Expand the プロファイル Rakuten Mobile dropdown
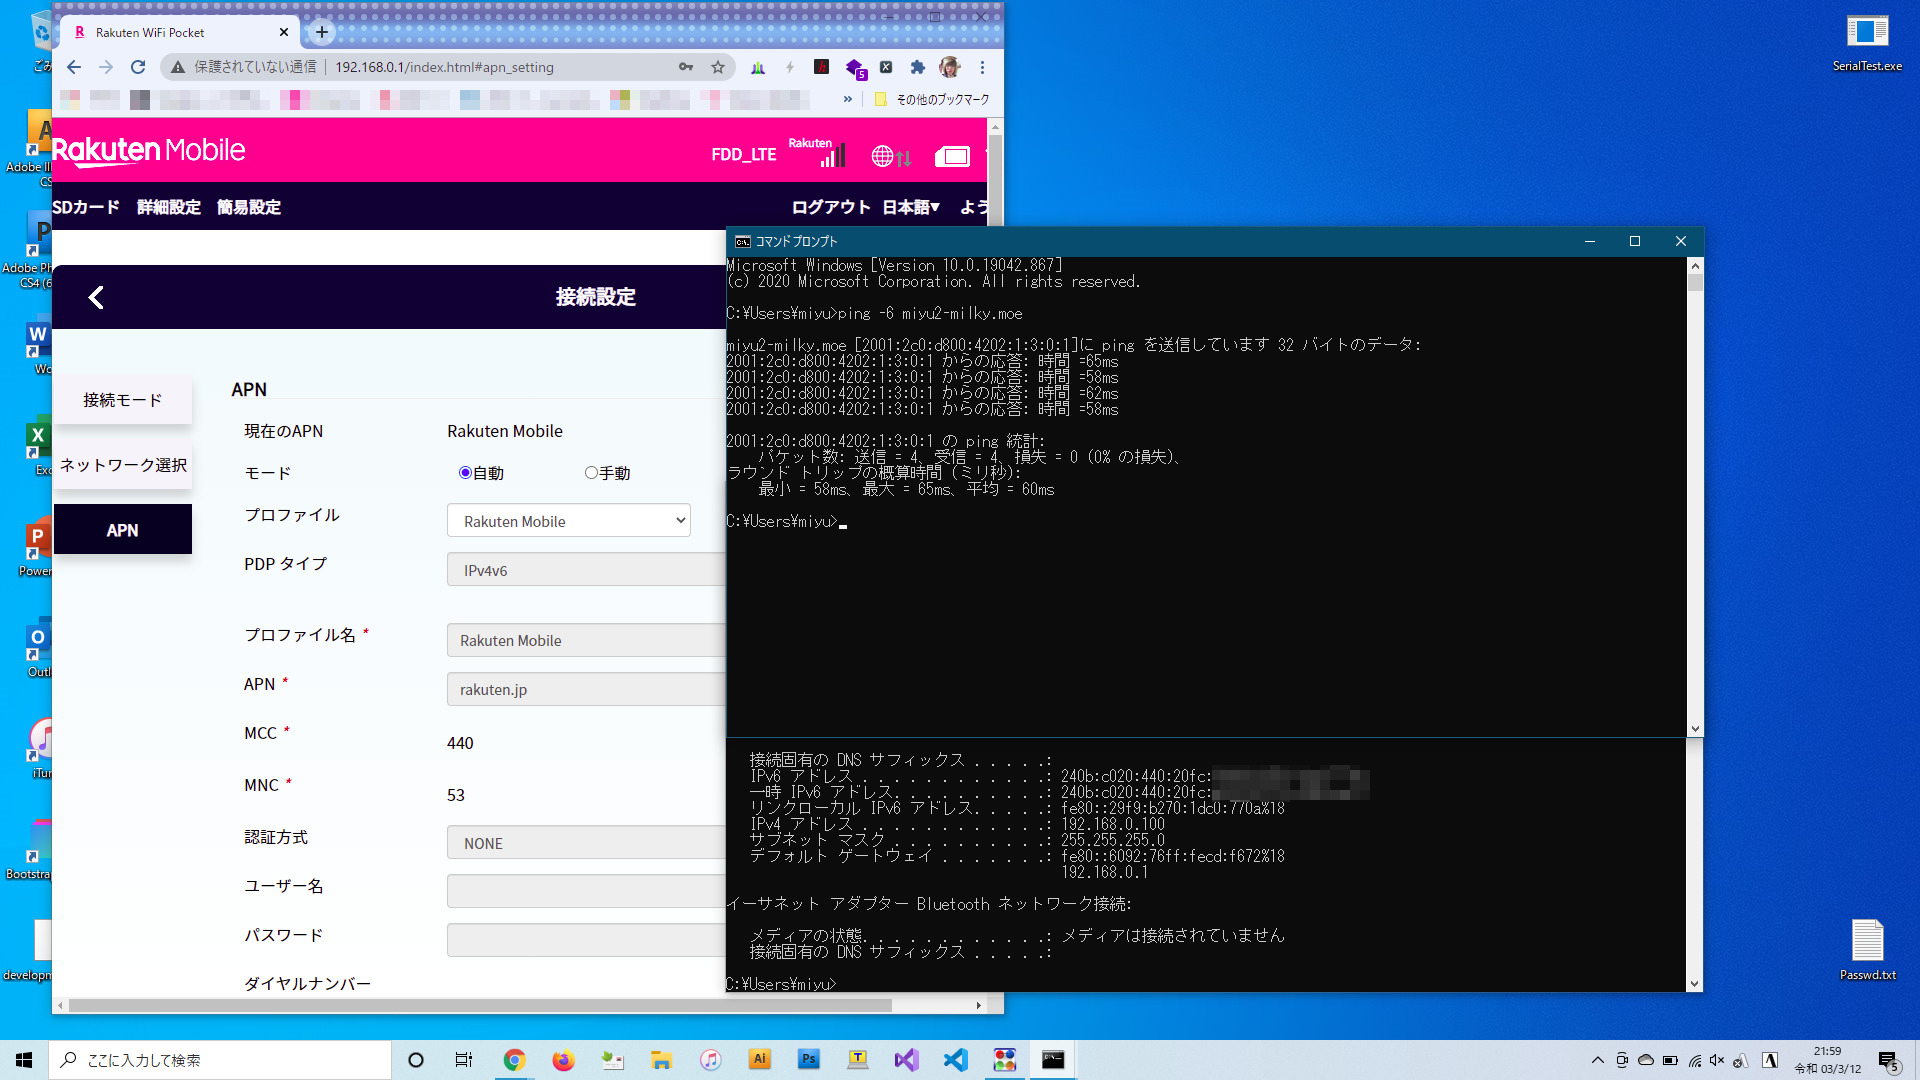This screenshot has height=1080, width=1920. [x=568, y=521]
